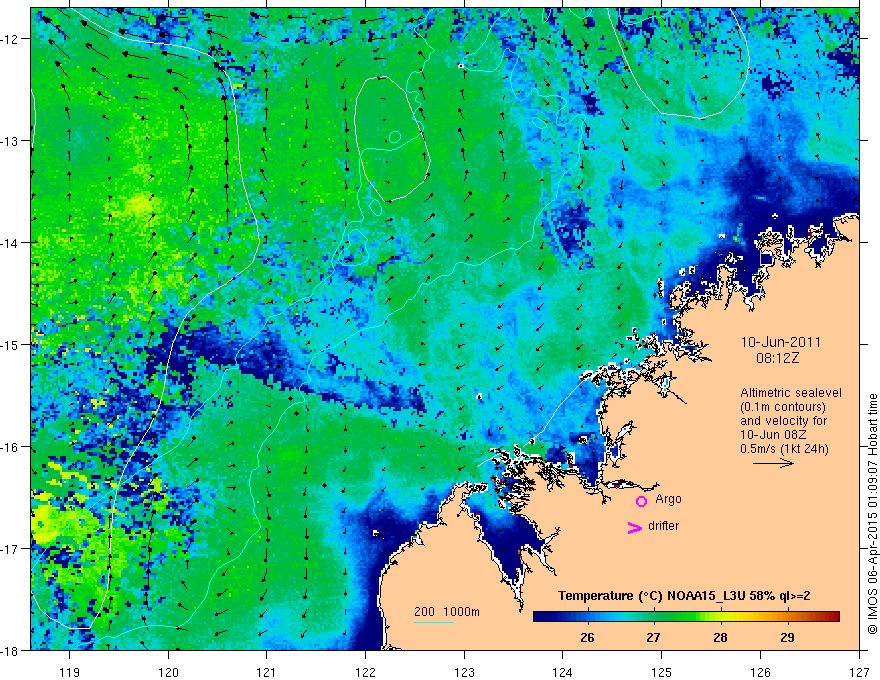Click the 0.5m/s velocity scale arrow
This screenshot has height=680, width=880.
coord(773,463)
